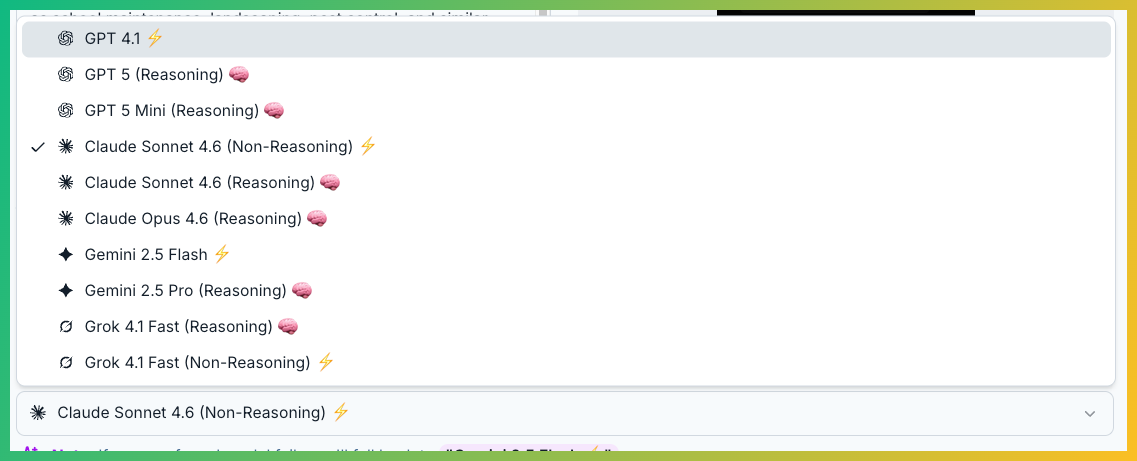
Task: Choose Gemini 2.5 Pro (Reasoning) option
Action: (x=186, y=291)
